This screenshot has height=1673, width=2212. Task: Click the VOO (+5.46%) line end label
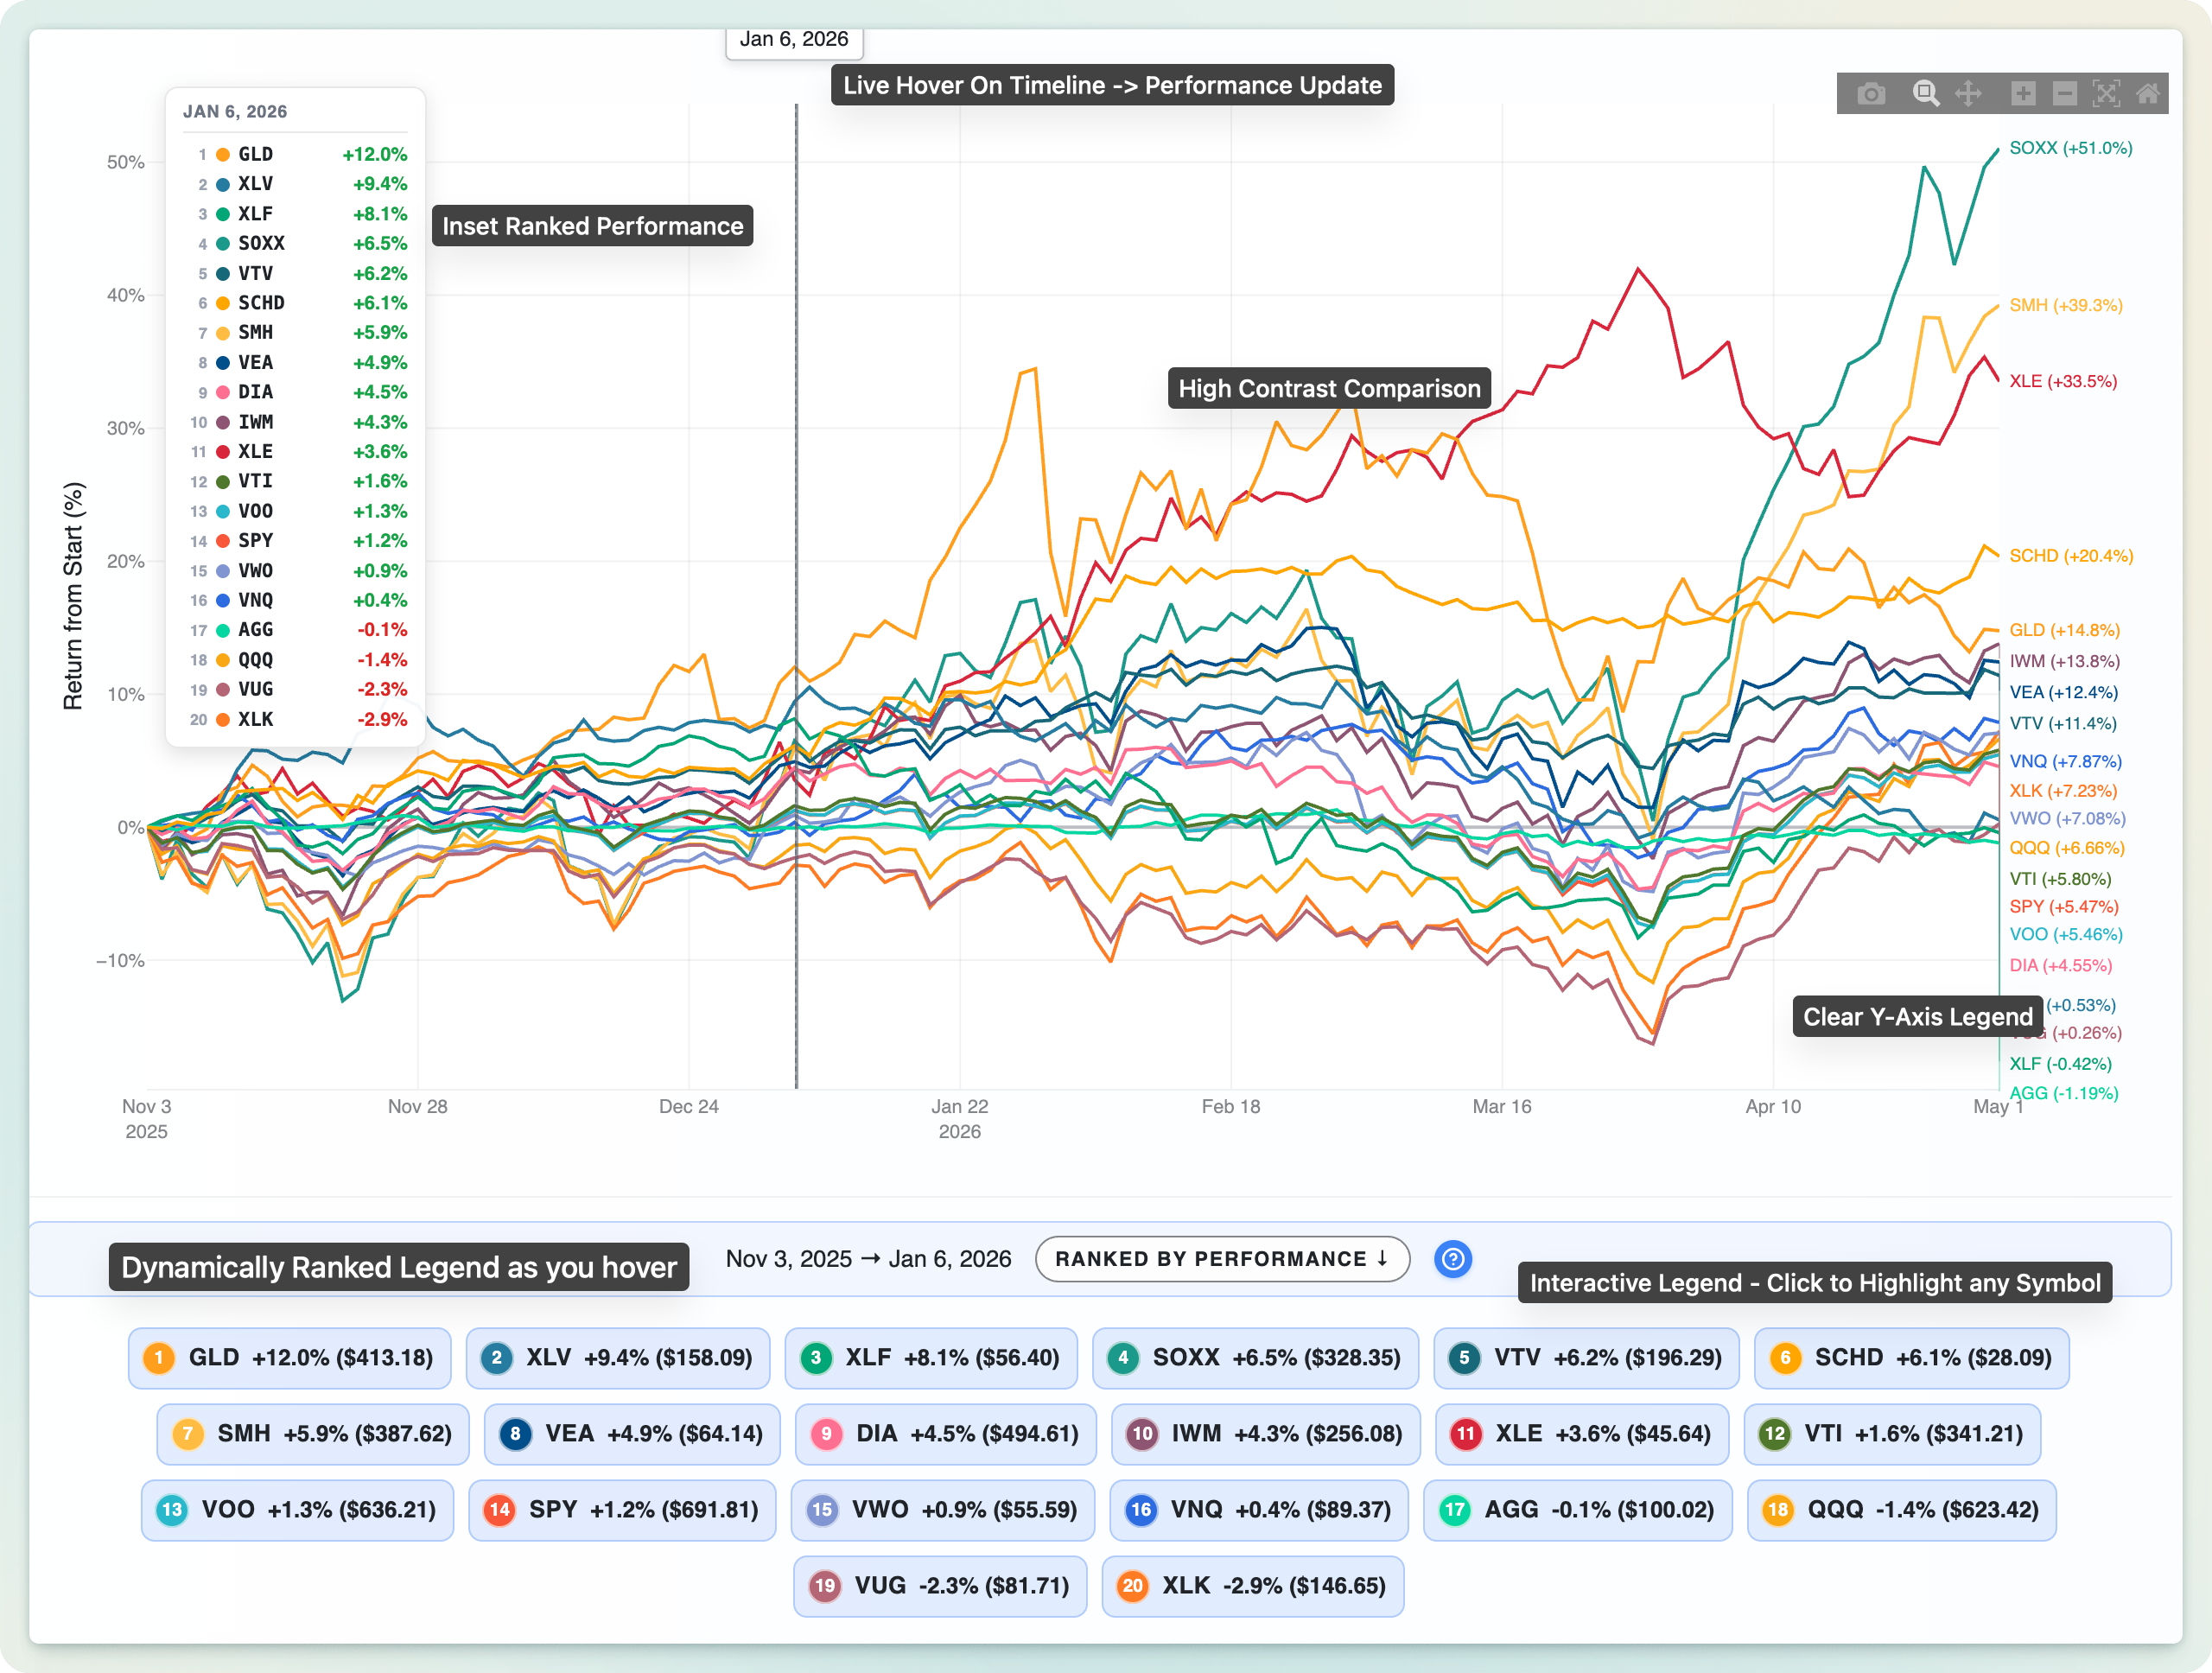[2066, 934]
